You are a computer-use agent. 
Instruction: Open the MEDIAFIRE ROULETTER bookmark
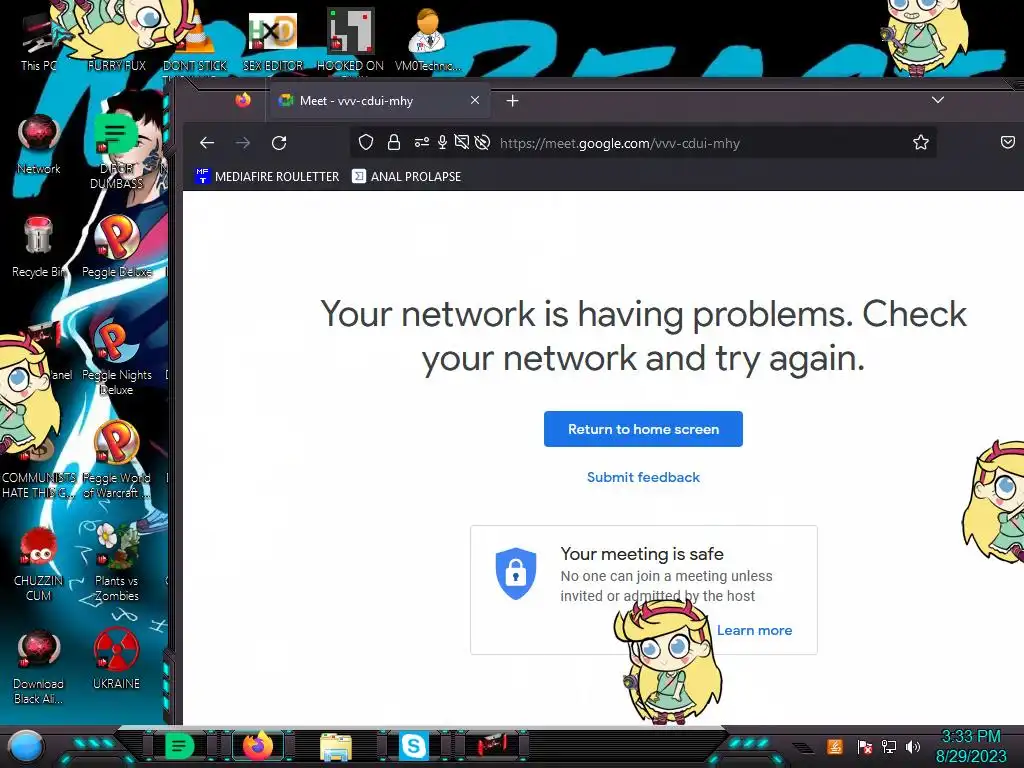267,176
